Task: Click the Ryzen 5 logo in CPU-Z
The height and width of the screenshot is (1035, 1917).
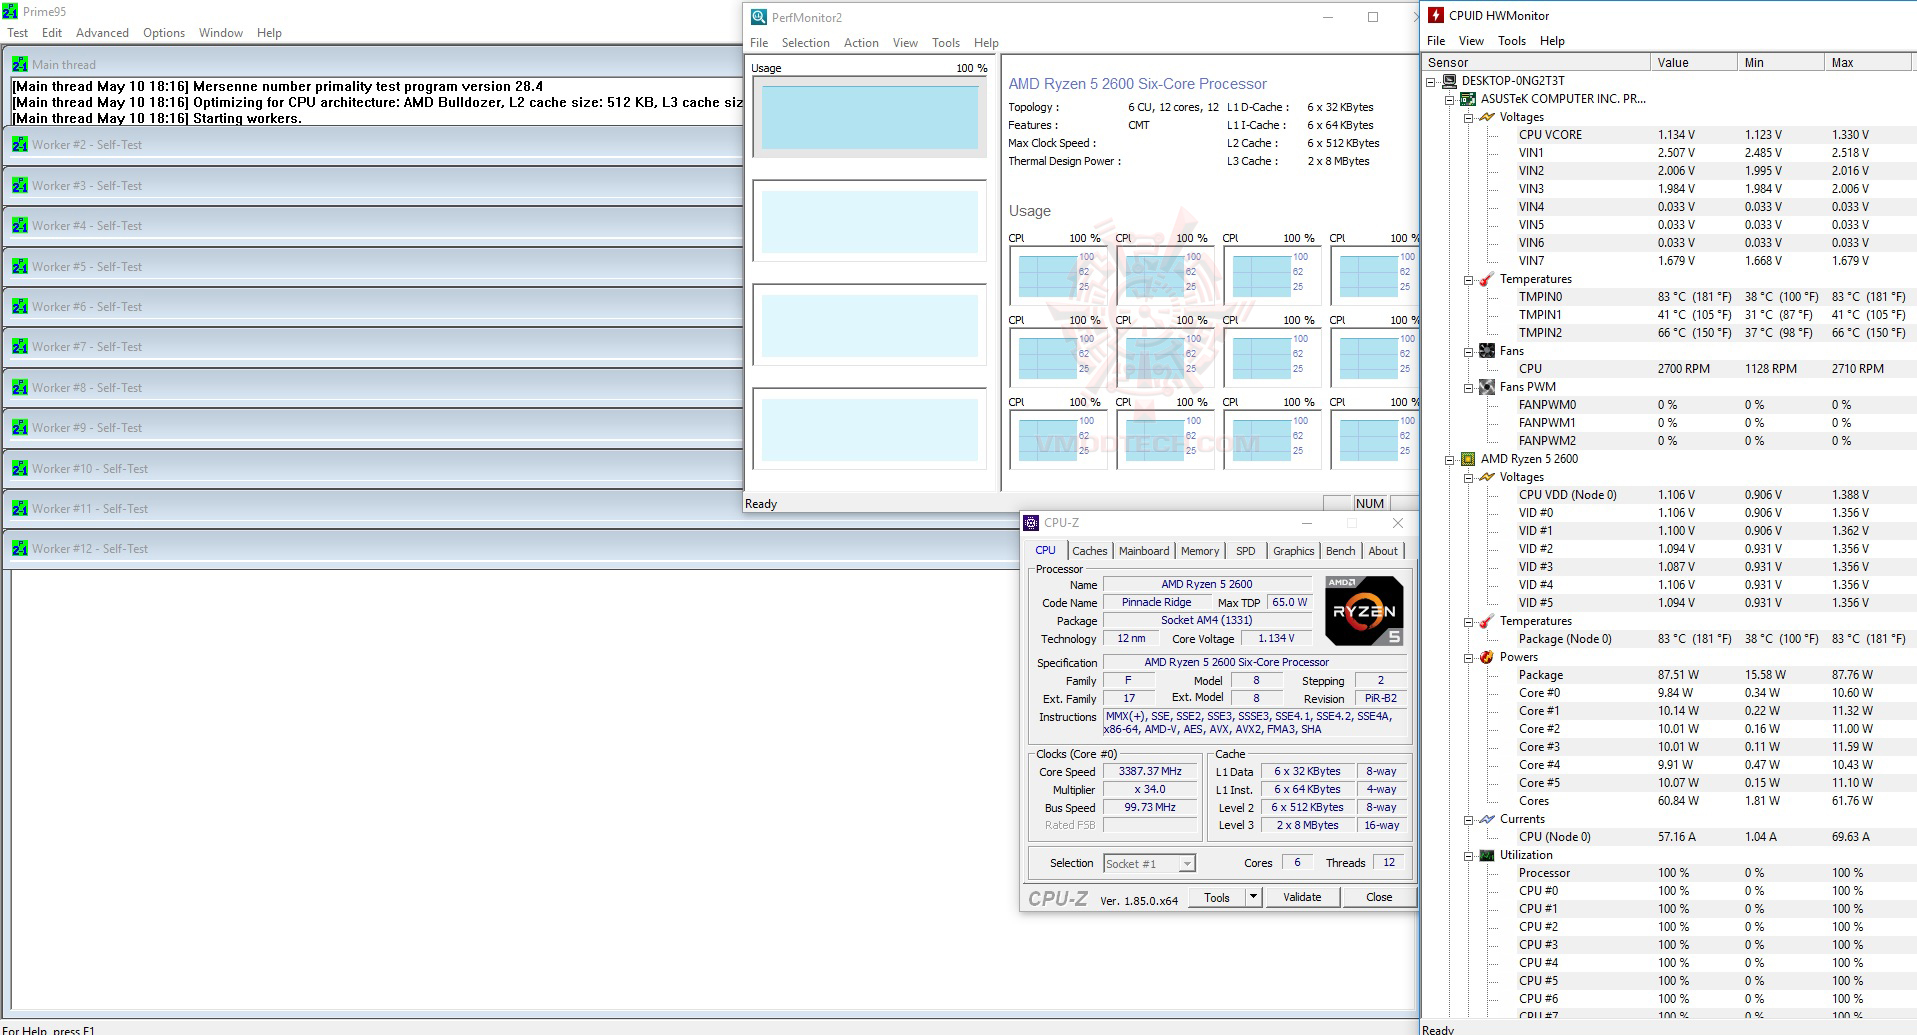Action: point(1364,610)
